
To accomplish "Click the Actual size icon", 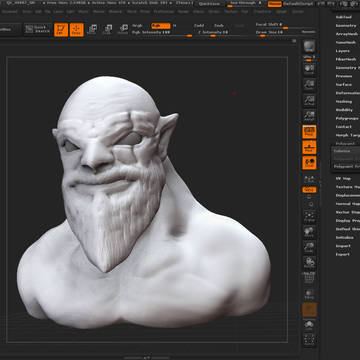I will (309, 99).
